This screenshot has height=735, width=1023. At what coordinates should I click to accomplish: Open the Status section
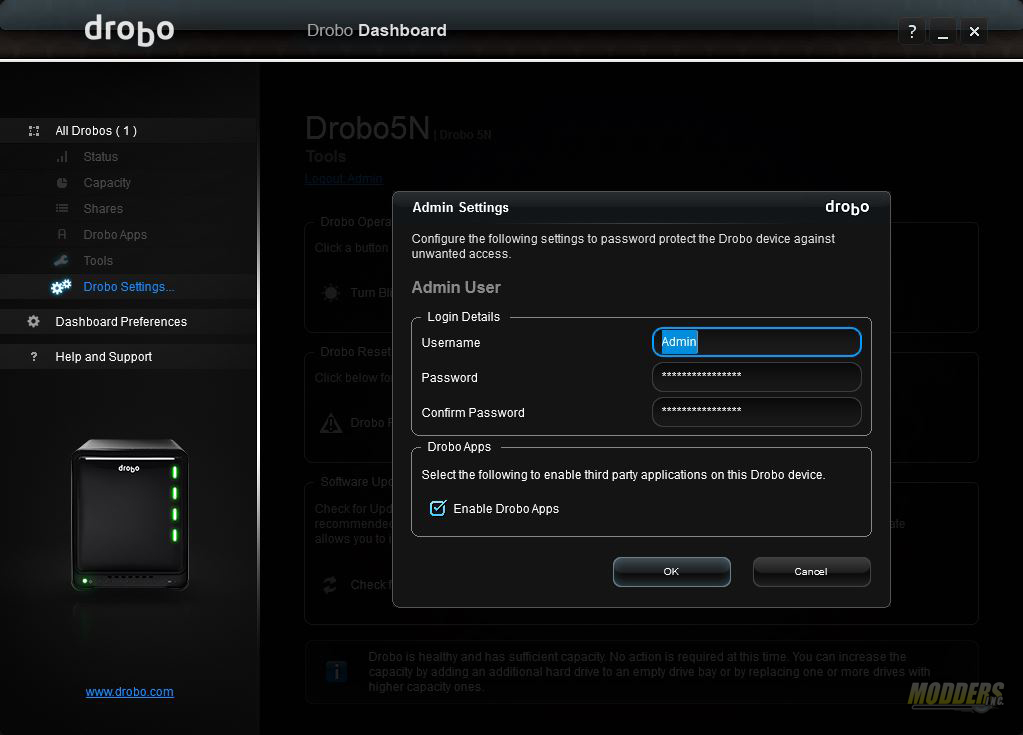[x=100, y=157]
